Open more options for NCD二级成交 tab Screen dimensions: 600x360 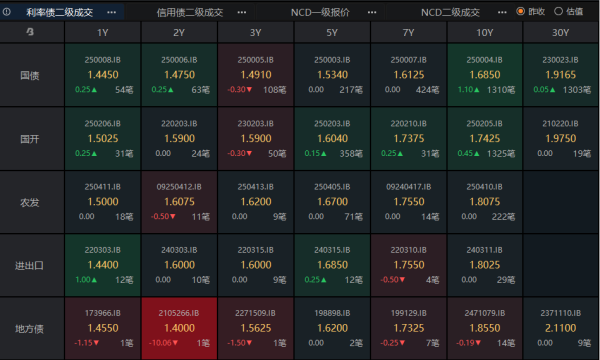point(502,12)
